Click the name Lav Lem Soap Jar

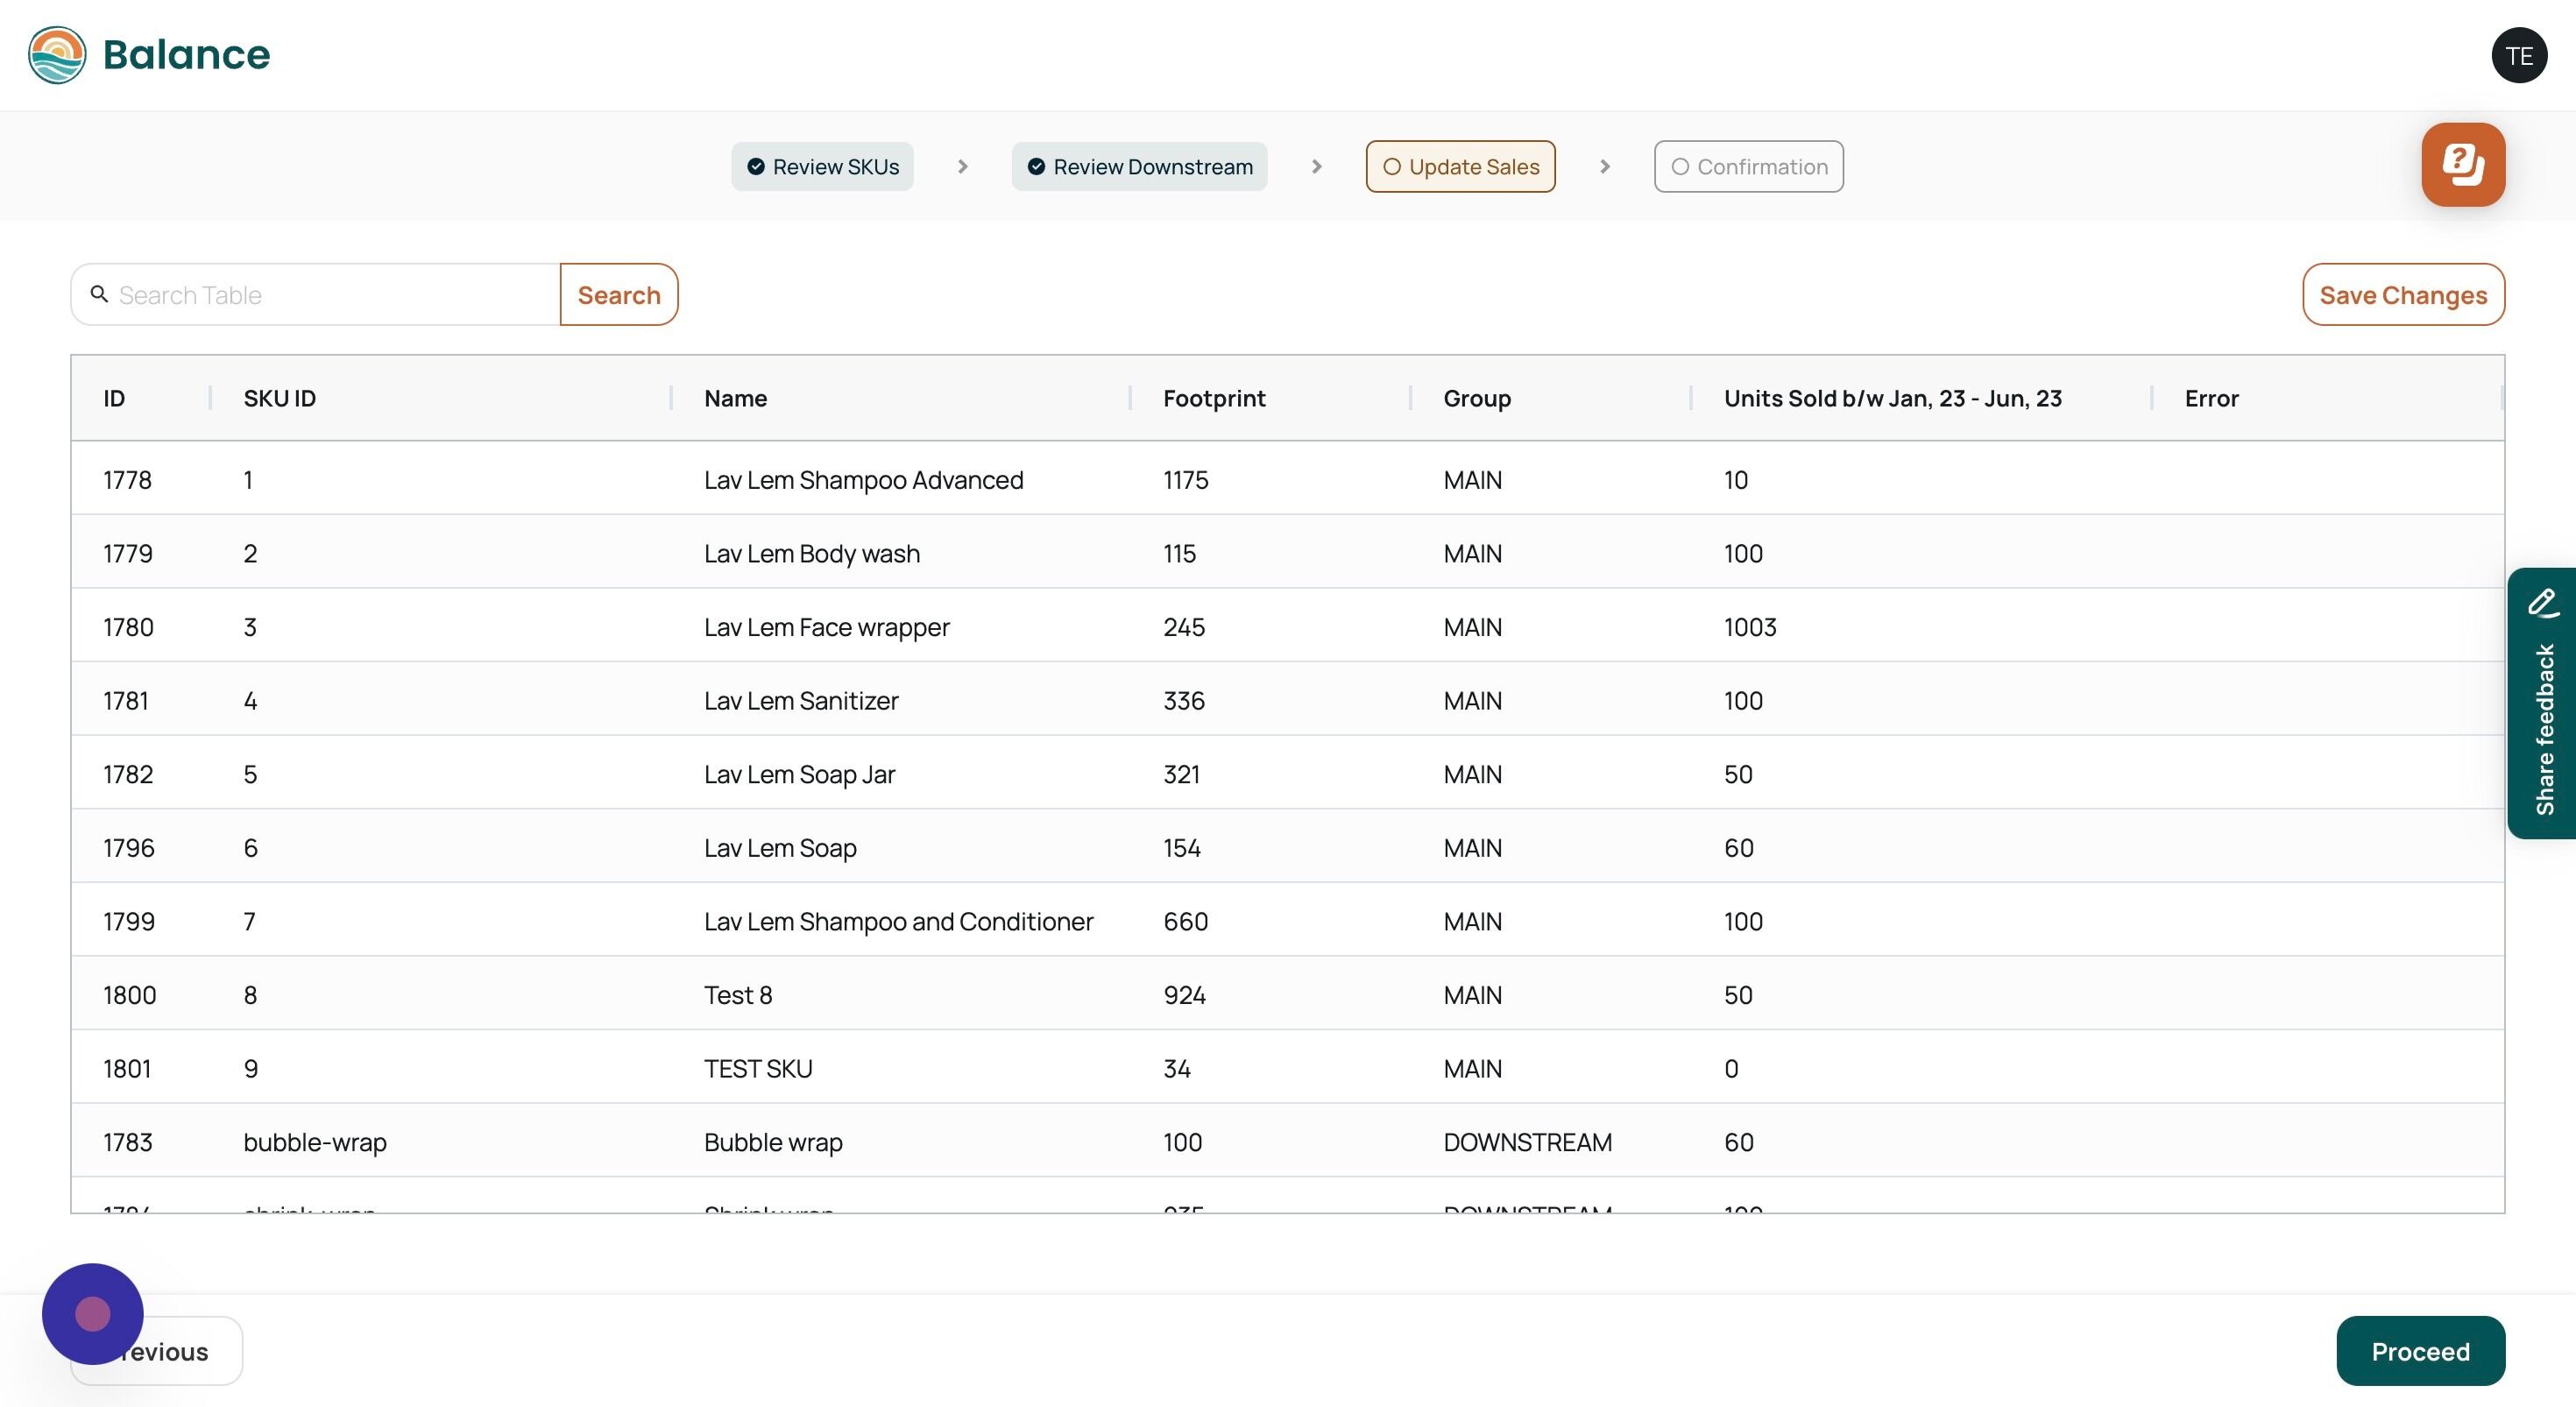(x=799, y=774)
